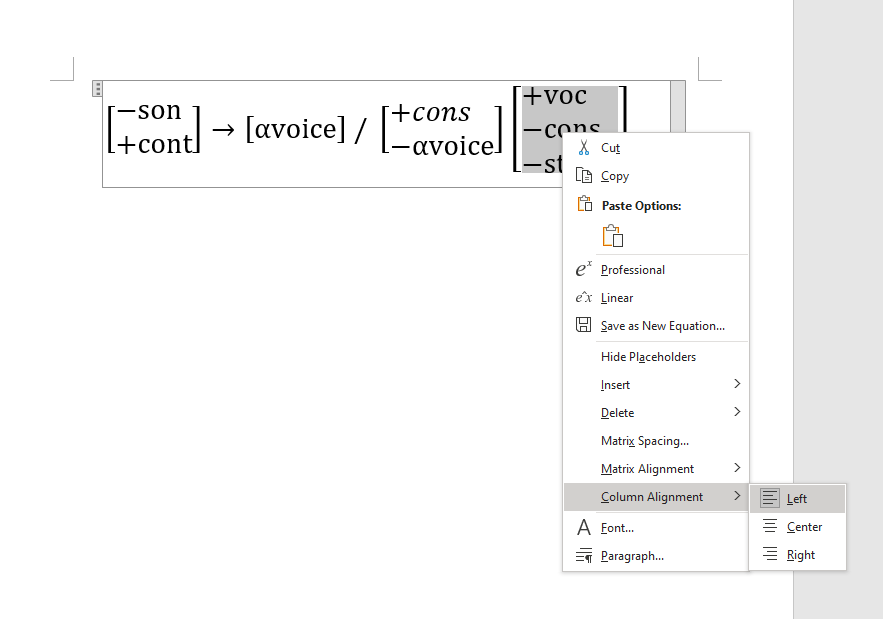Set column alignment to Right
Image resolution: width=883 pixels, height=619 pixels.
[x=797, y=555]
